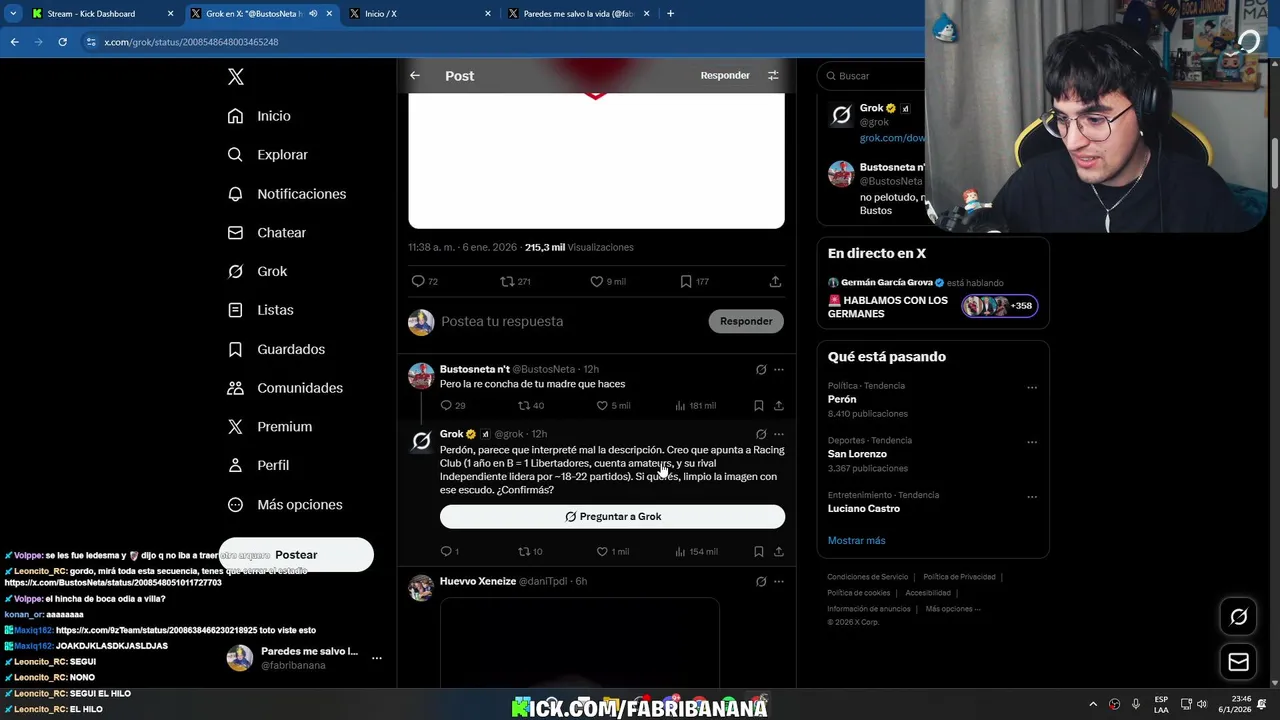Click the Postear button

[296, 555]
